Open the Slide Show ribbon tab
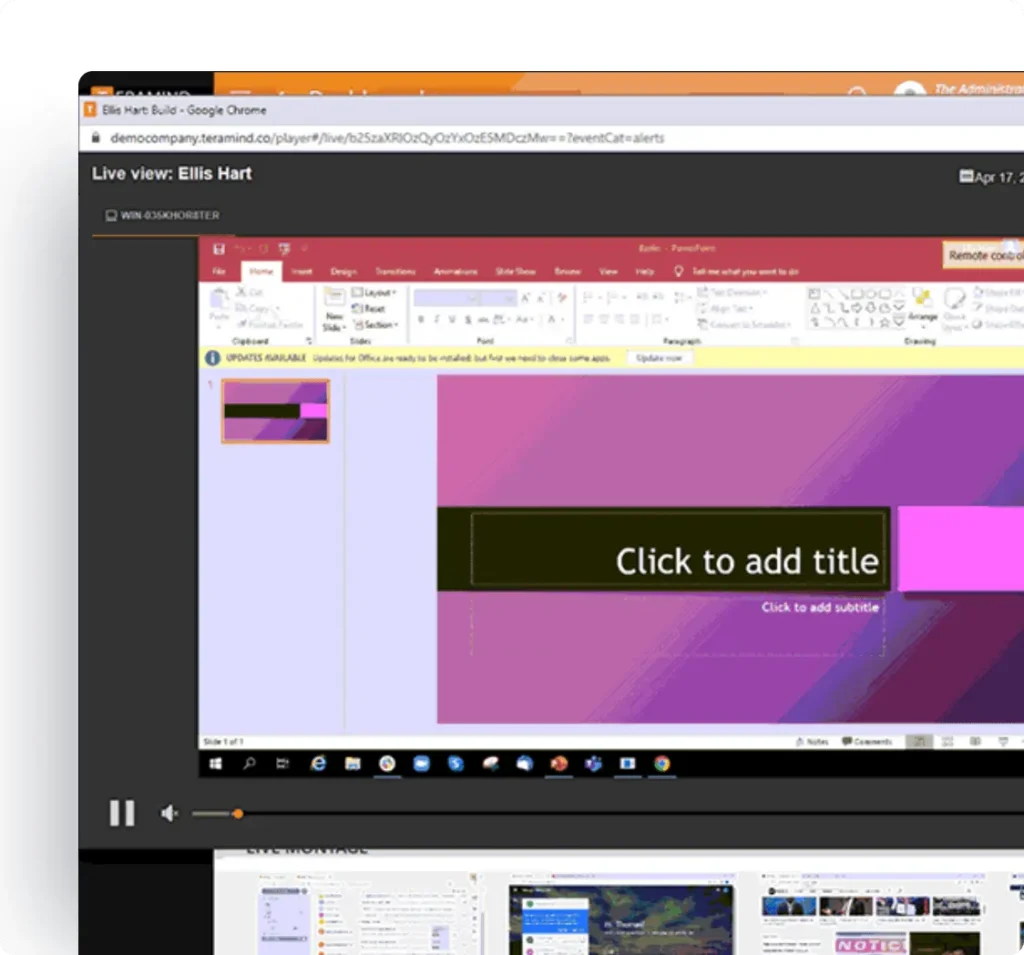This screenshot has width=1024, height=955. tap(515, 272)
